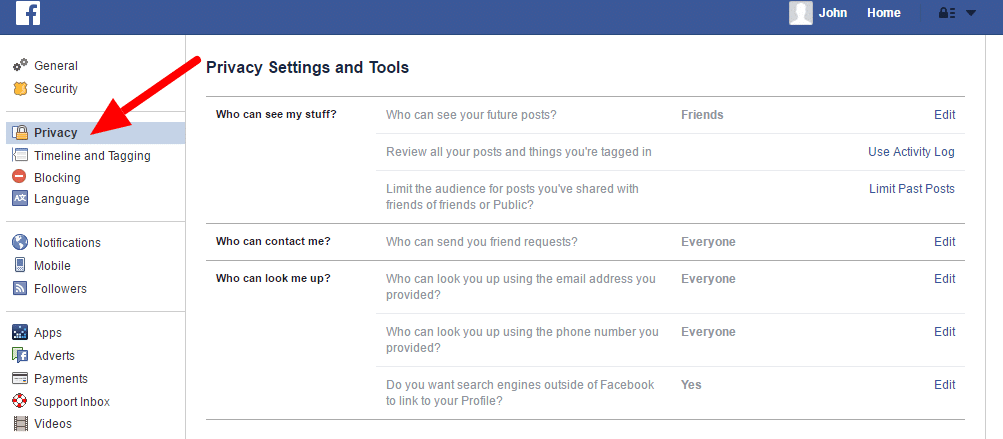Open the General settings gear icon

point(20,65)
